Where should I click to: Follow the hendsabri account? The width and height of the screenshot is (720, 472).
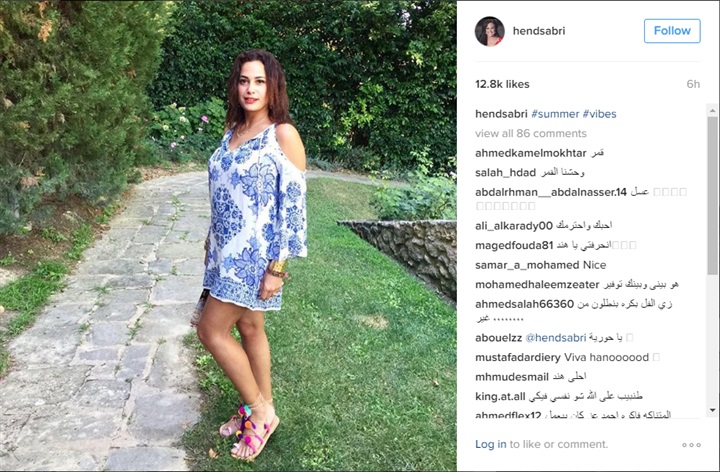pyautogui.click(x=672, y=31)
